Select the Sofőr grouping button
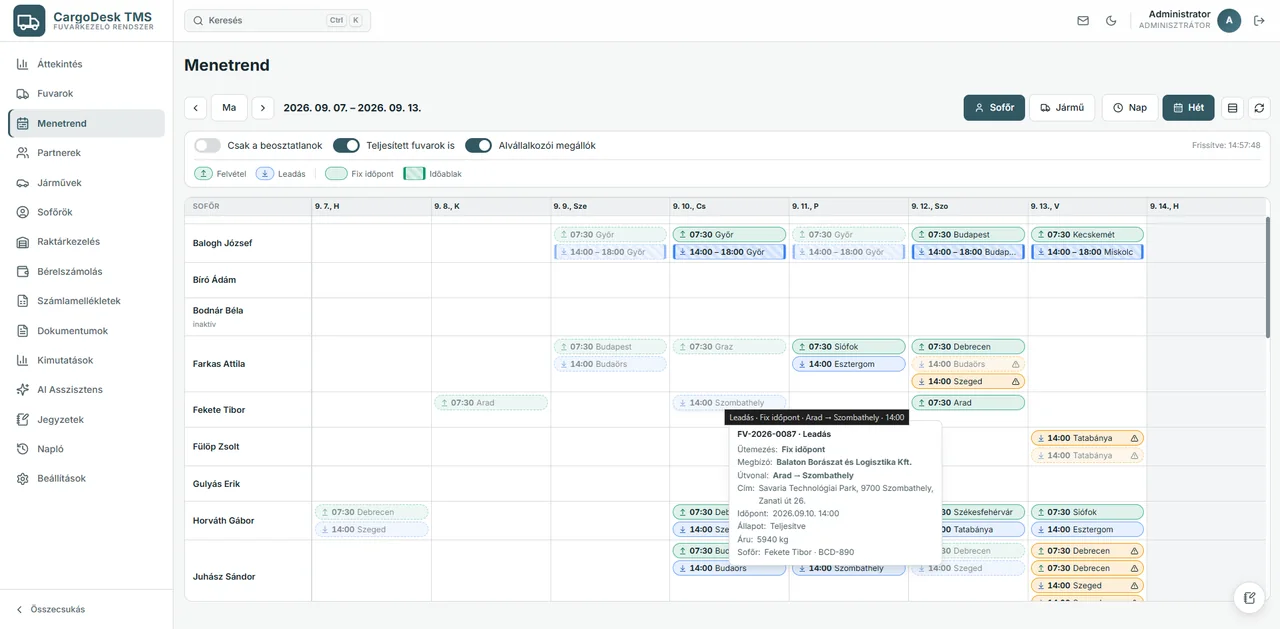This screenshot has width=1280, height=629. [x=994, y=108]
